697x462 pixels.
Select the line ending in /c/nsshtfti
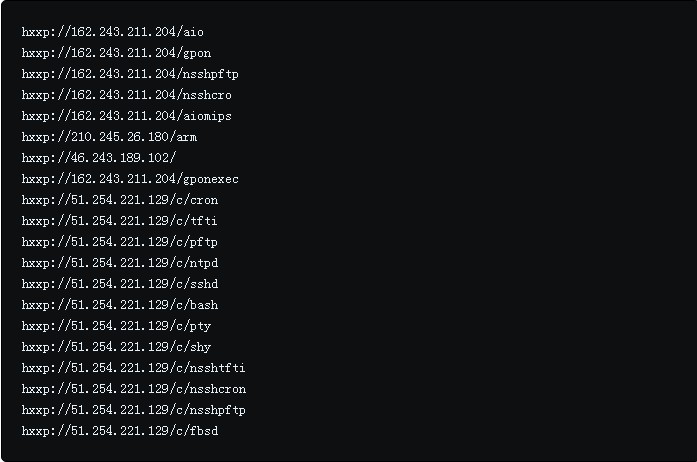(x=133, y=368)
